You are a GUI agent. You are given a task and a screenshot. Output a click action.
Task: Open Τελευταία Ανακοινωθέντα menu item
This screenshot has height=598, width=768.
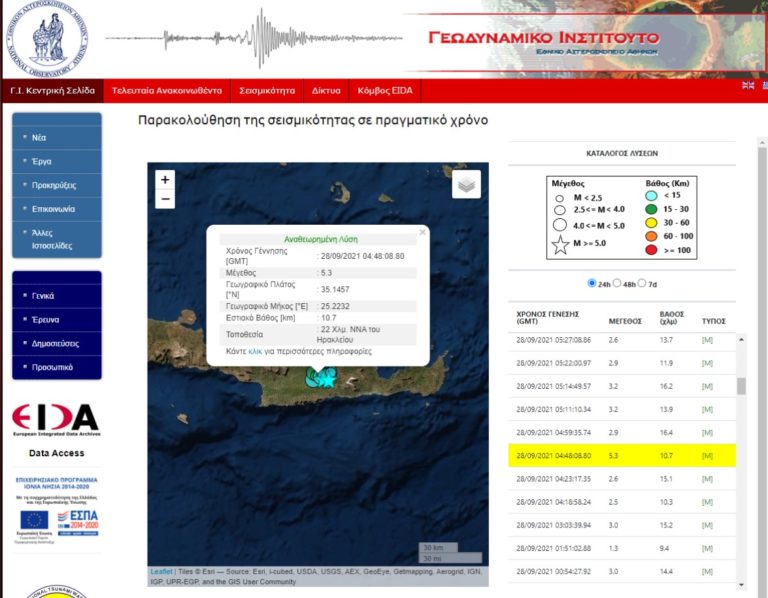coord(167,91)
